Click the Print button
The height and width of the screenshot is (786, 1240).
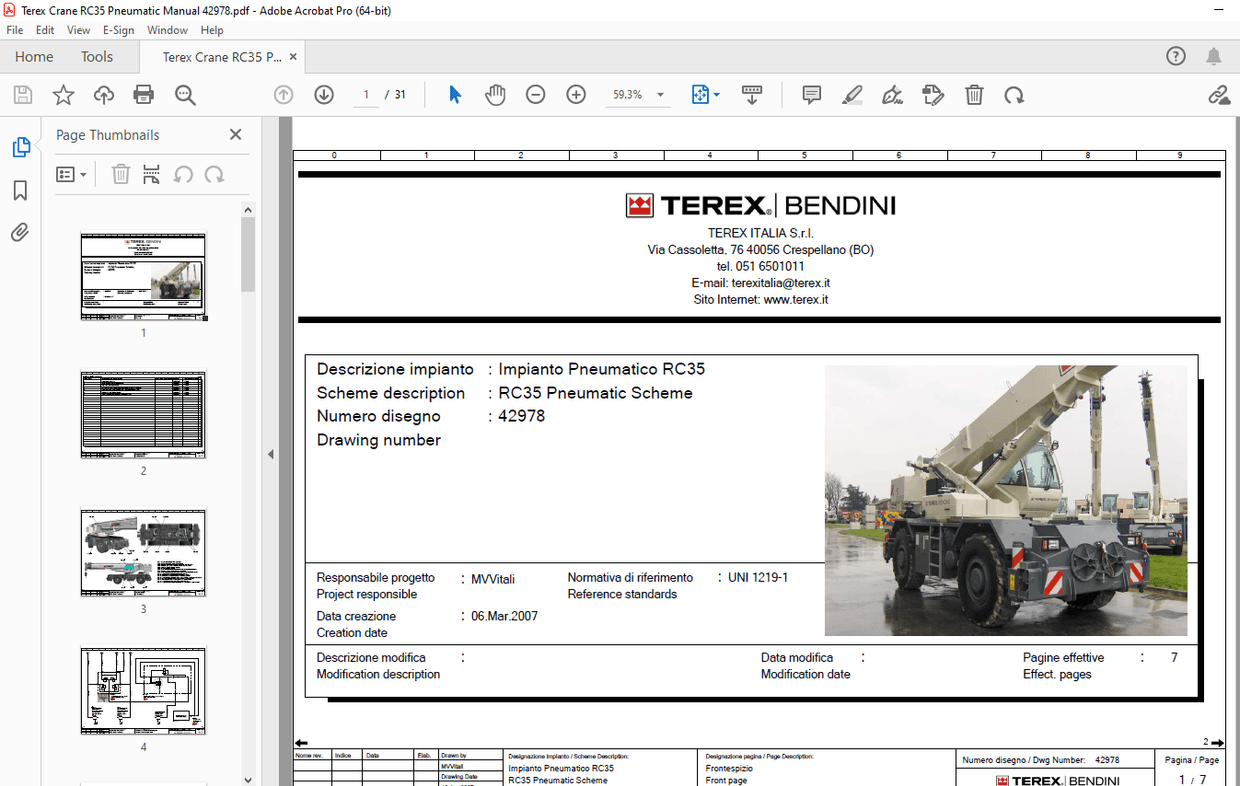(x=143, y=94)
